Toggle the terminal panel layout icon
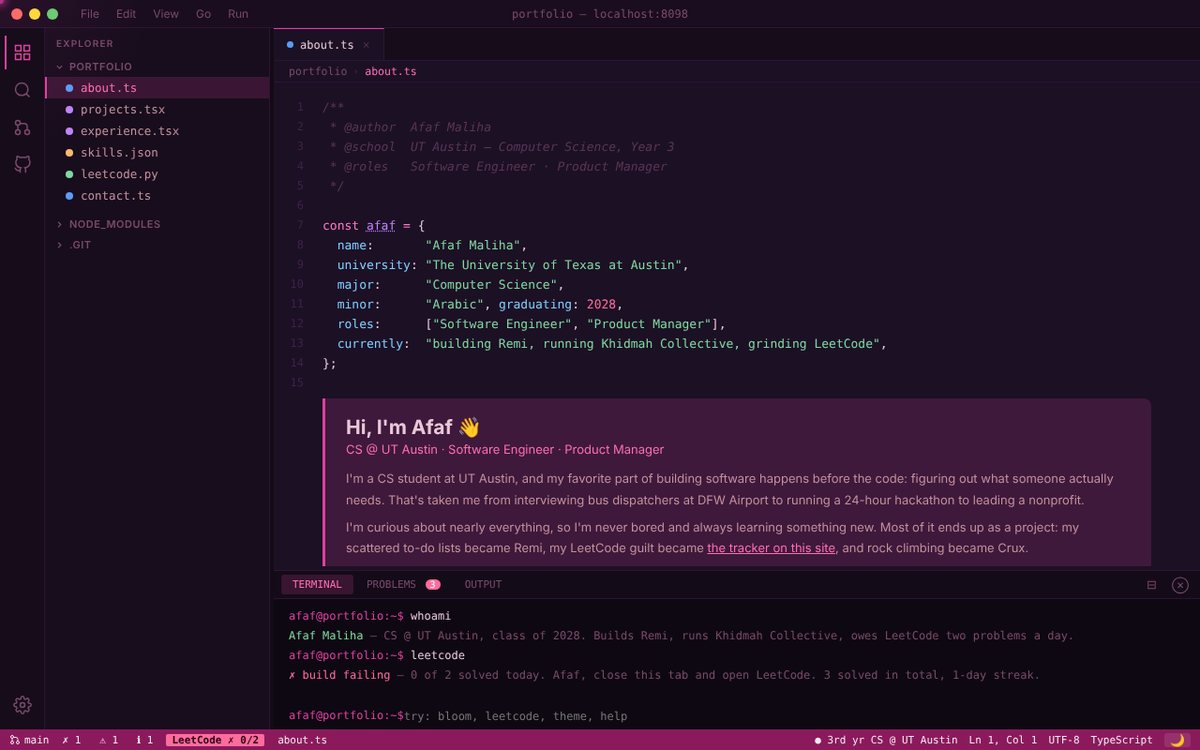The width and height of the screenshot is (1200, 750). pyautogui.click(x=1151, y=585)
